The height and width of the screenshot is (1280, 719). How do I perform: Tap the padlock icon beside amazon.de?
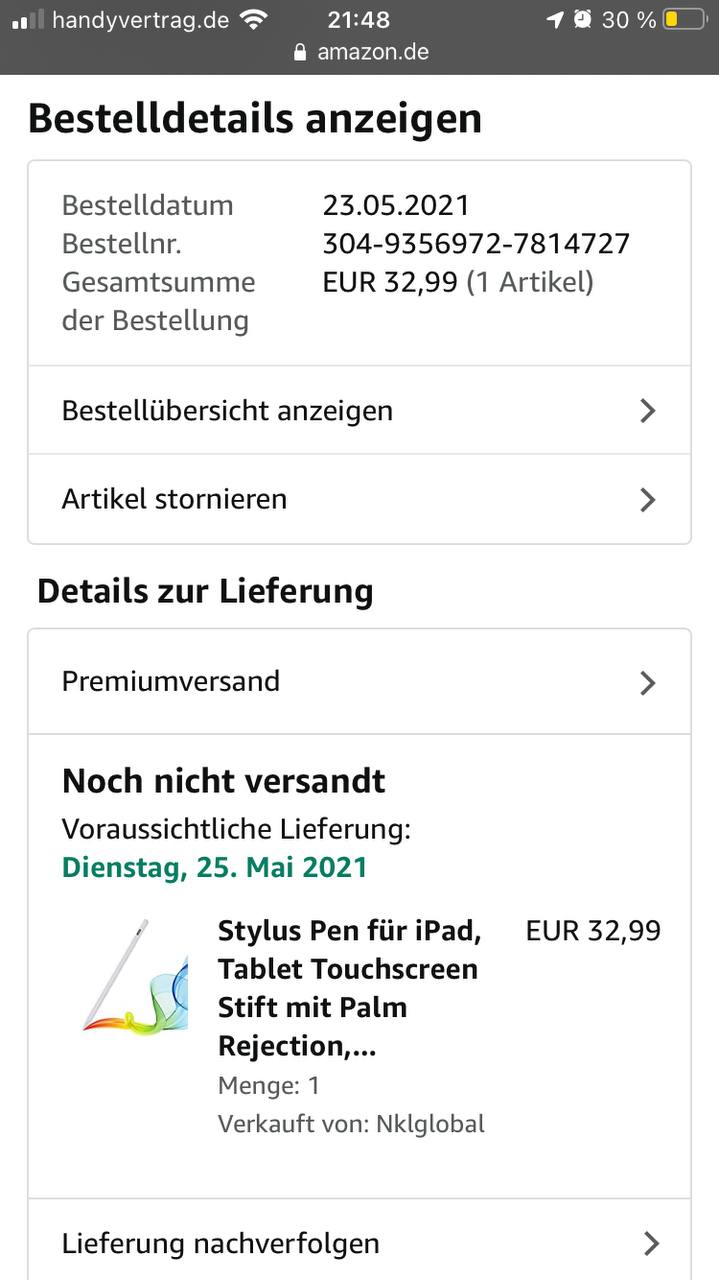(x=300, y=52)
